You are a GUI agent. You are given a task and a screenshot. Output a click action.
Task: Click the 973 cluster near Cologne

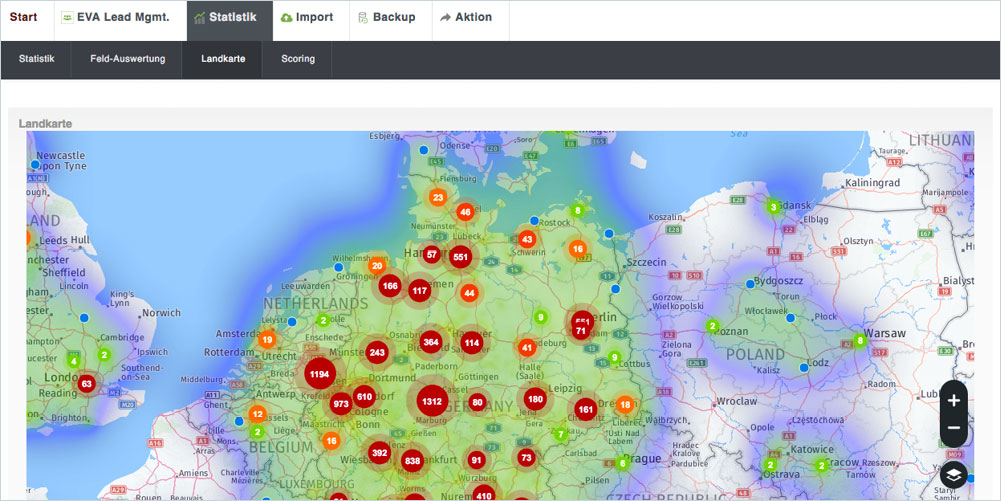(341, 404)
